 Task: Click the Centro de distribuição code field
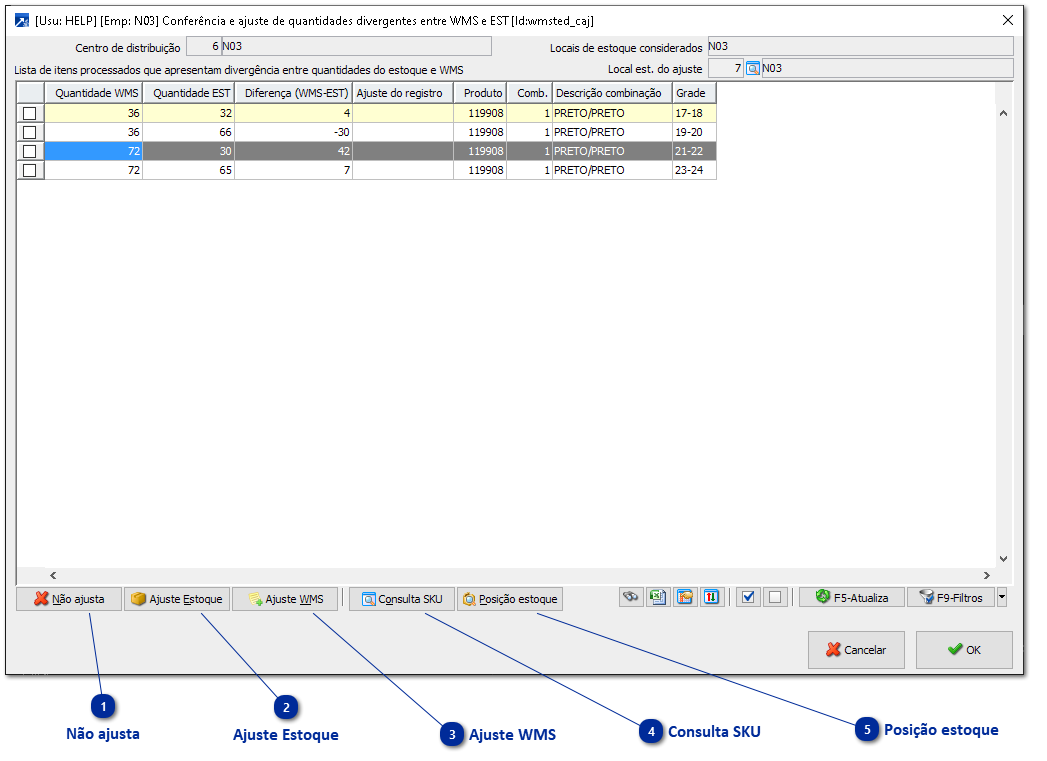(x=204, y=46)
